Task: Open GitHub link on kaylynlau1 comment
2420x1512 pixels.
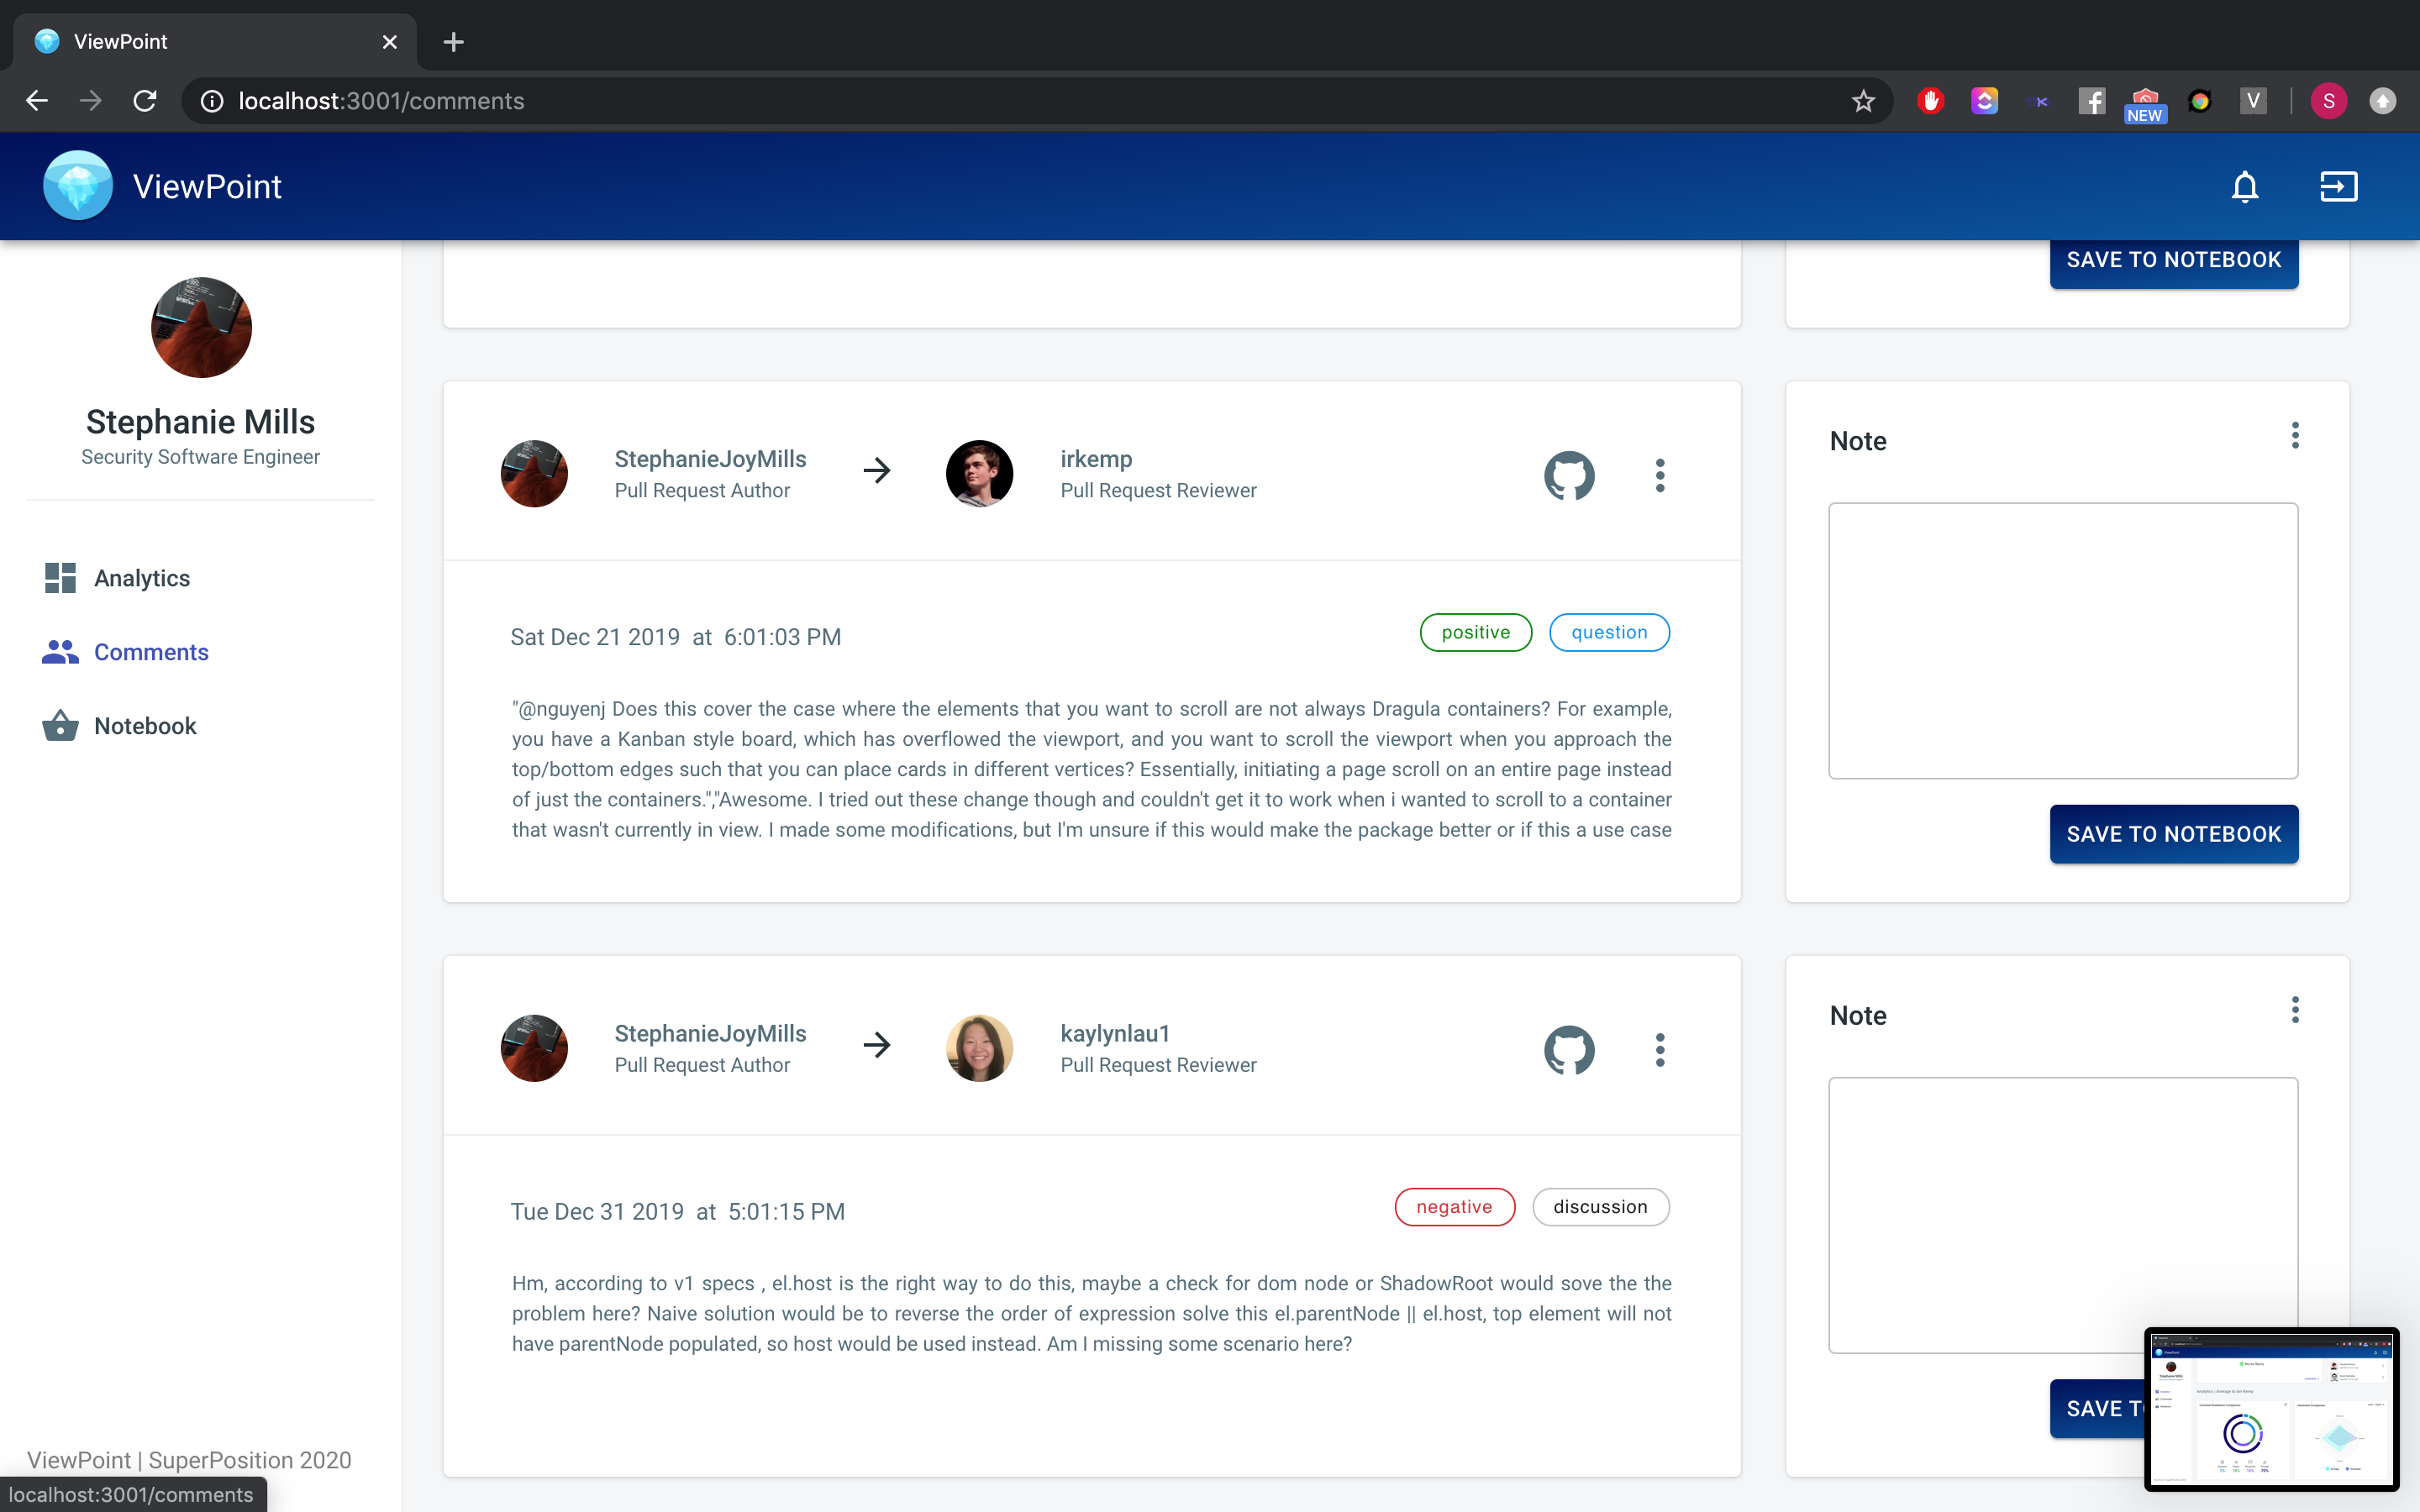Action: pos(1568,1050)
